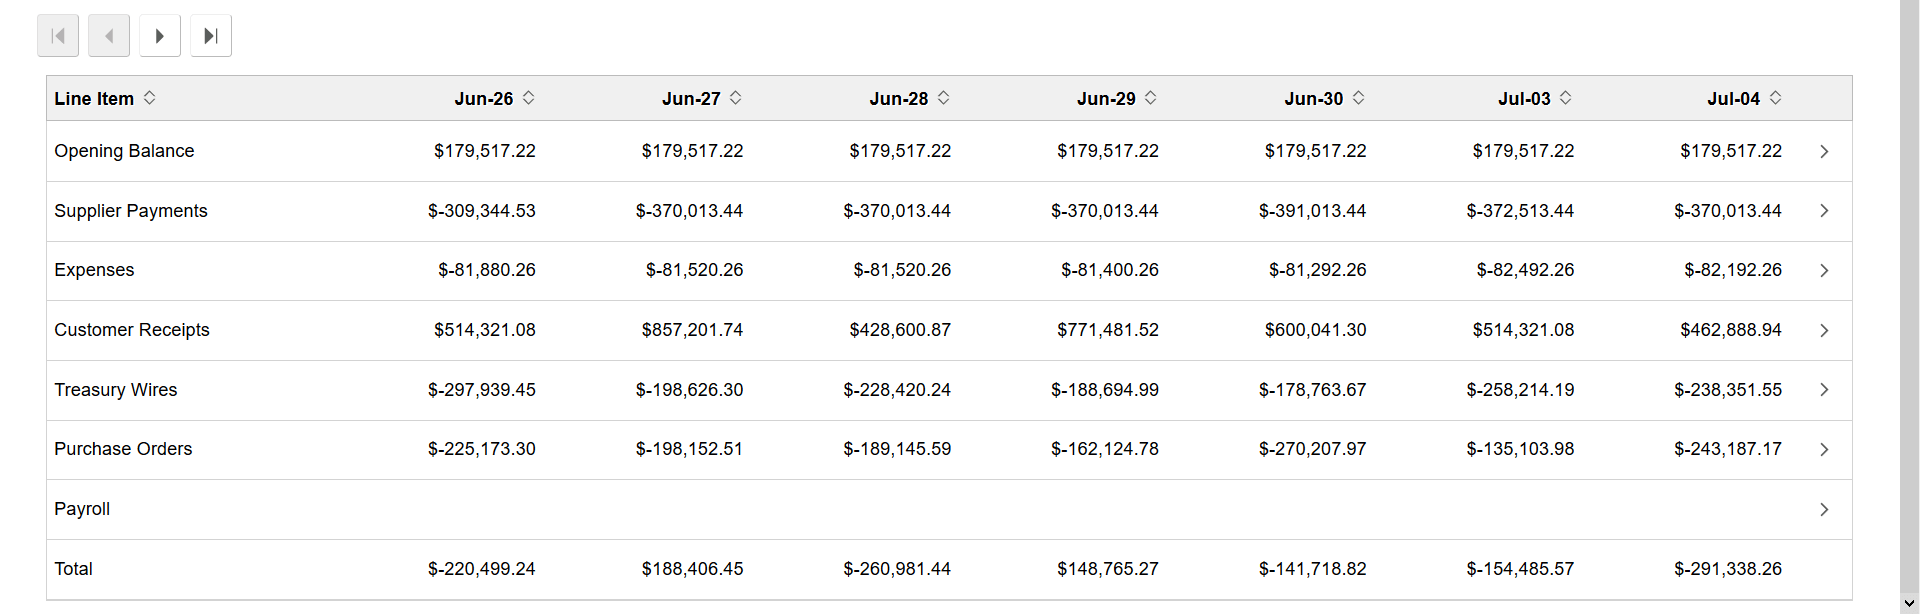Jump to the last page of results
1920x614 pixels.
point(210,35)
